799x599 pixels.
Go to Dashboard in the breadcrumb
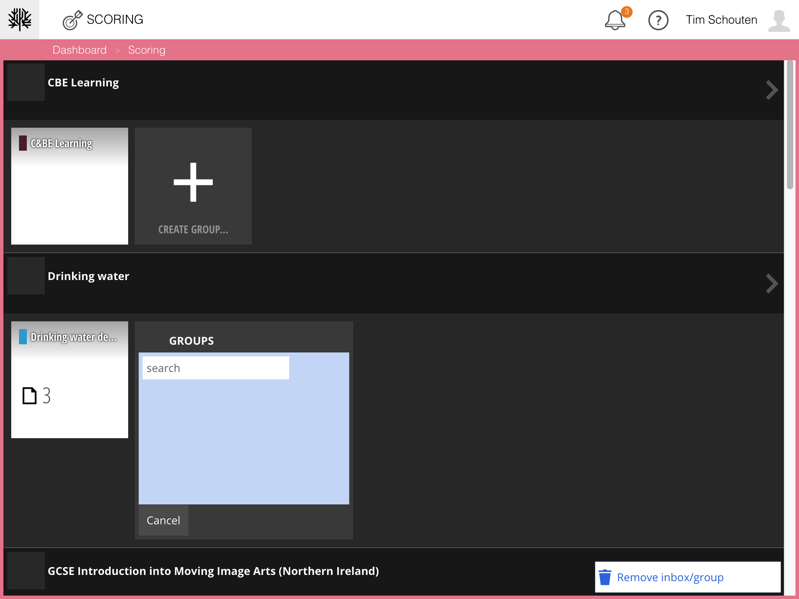[79, 50]
